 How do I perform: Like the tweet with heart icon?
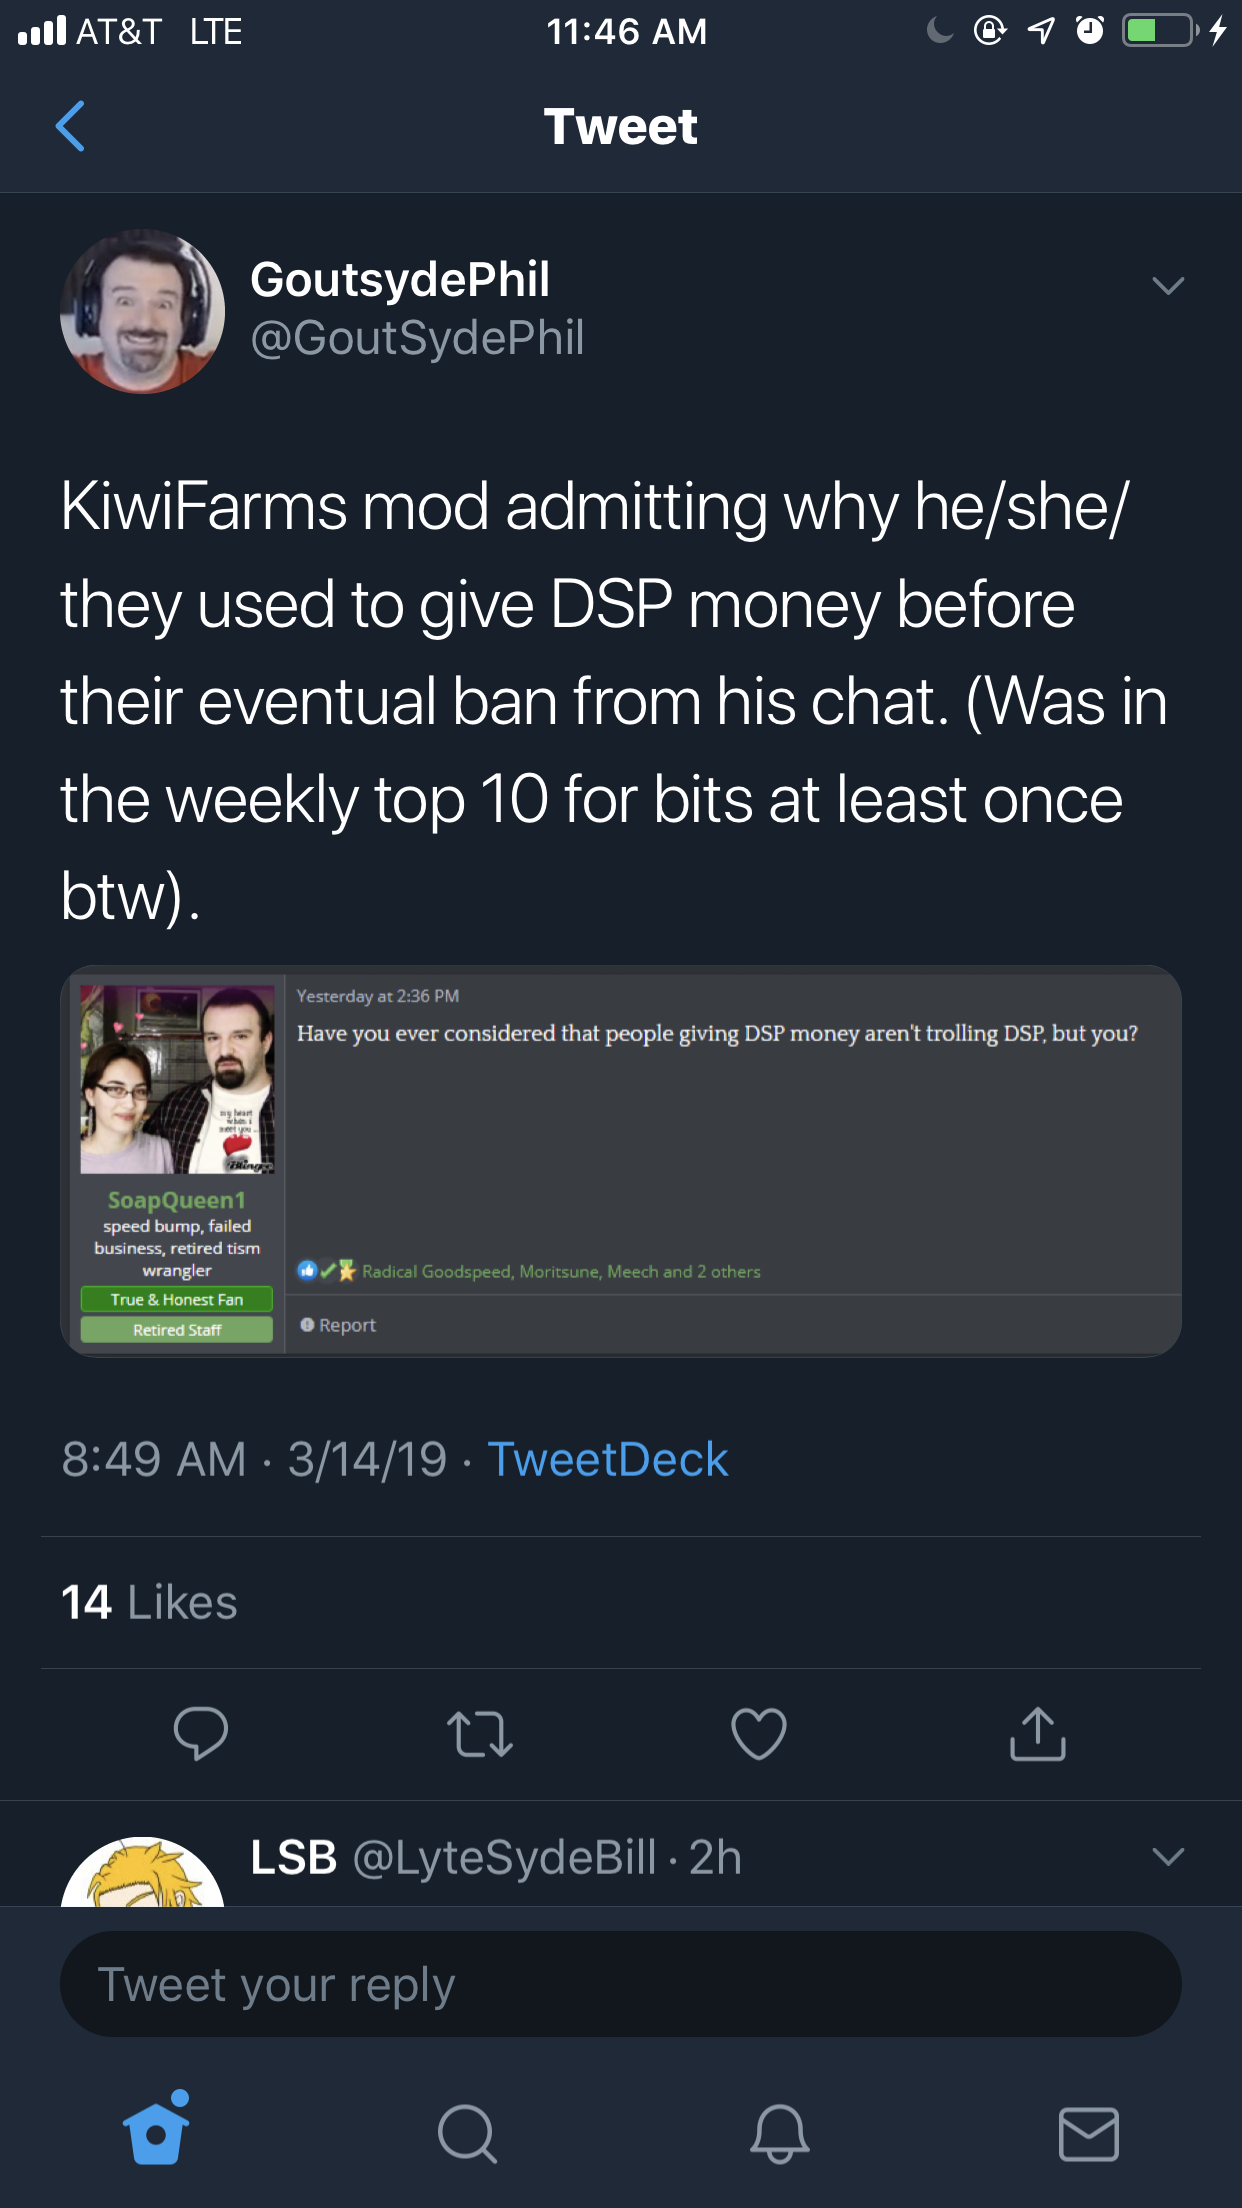[759, 1733]
